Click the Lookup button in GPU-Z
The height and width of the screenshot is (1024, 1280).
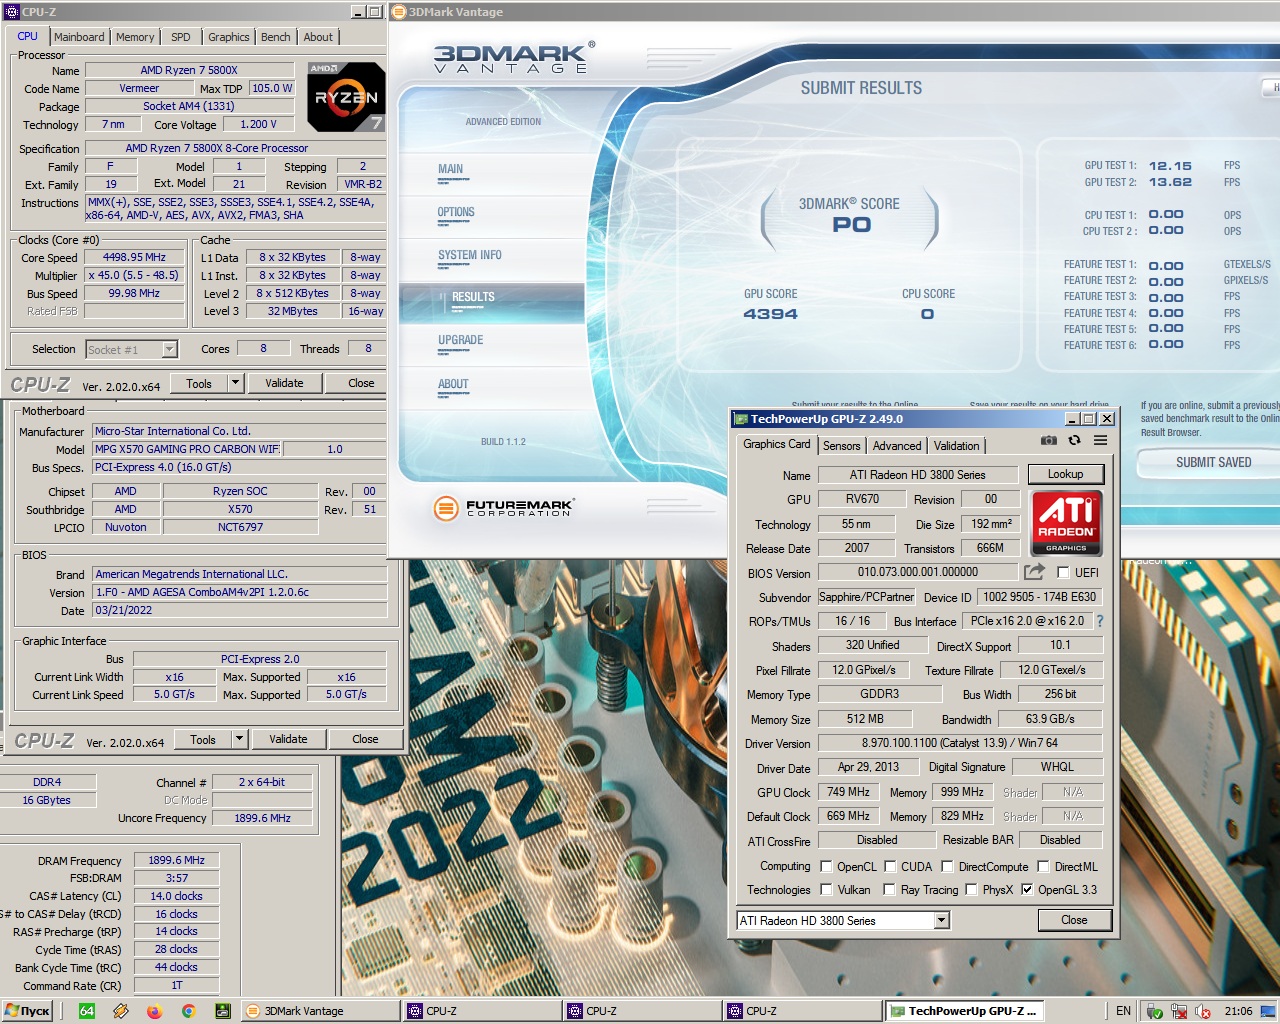click(1065, 474)
